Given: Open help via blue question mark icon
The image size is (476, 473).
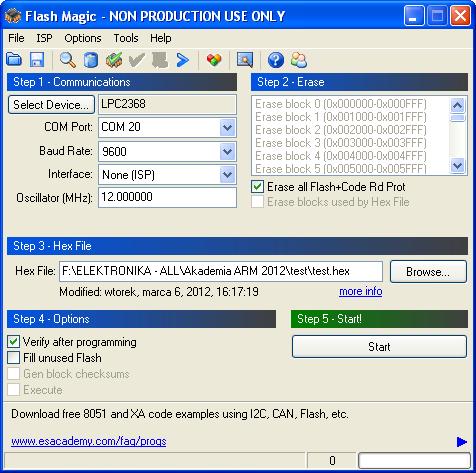Looking at the screenshot, I should point(276,60).
